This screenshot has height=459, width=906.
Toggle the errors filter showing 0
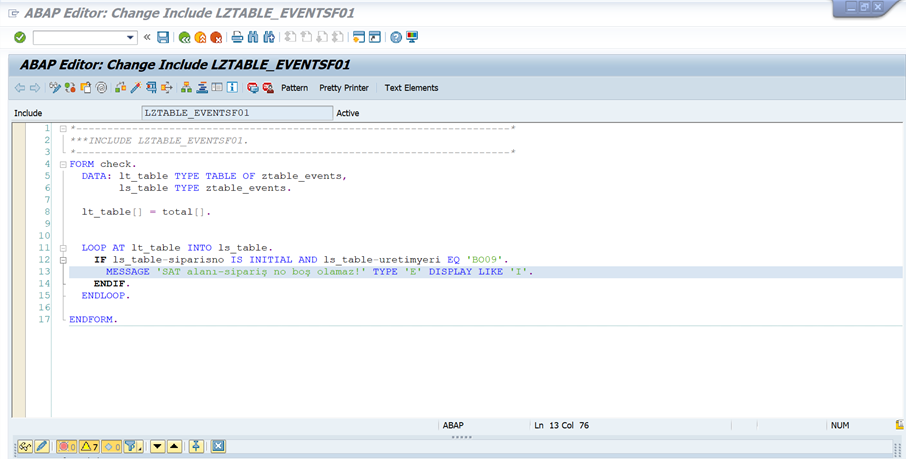(x=67, y=446)
